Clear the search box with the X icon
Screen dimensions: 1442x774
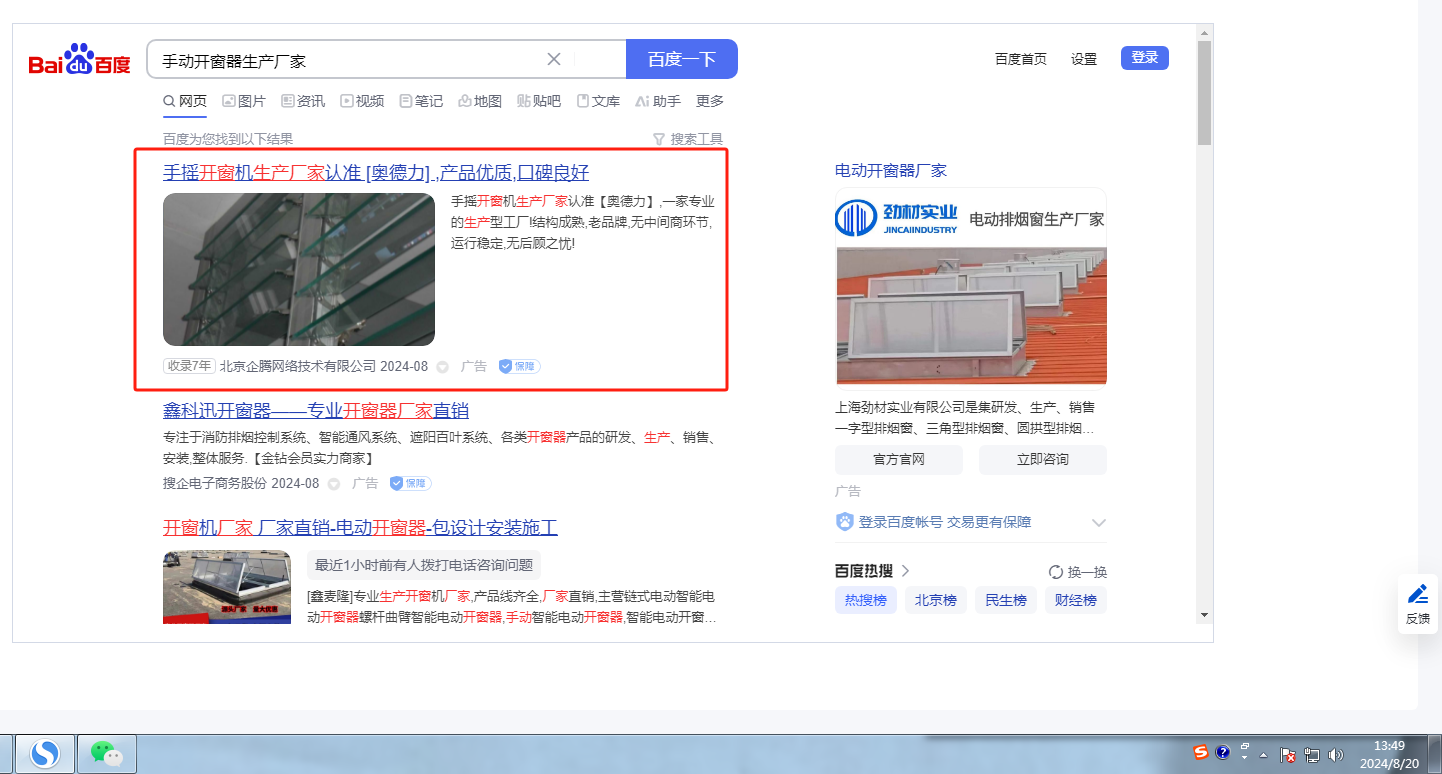coord(554,59)
